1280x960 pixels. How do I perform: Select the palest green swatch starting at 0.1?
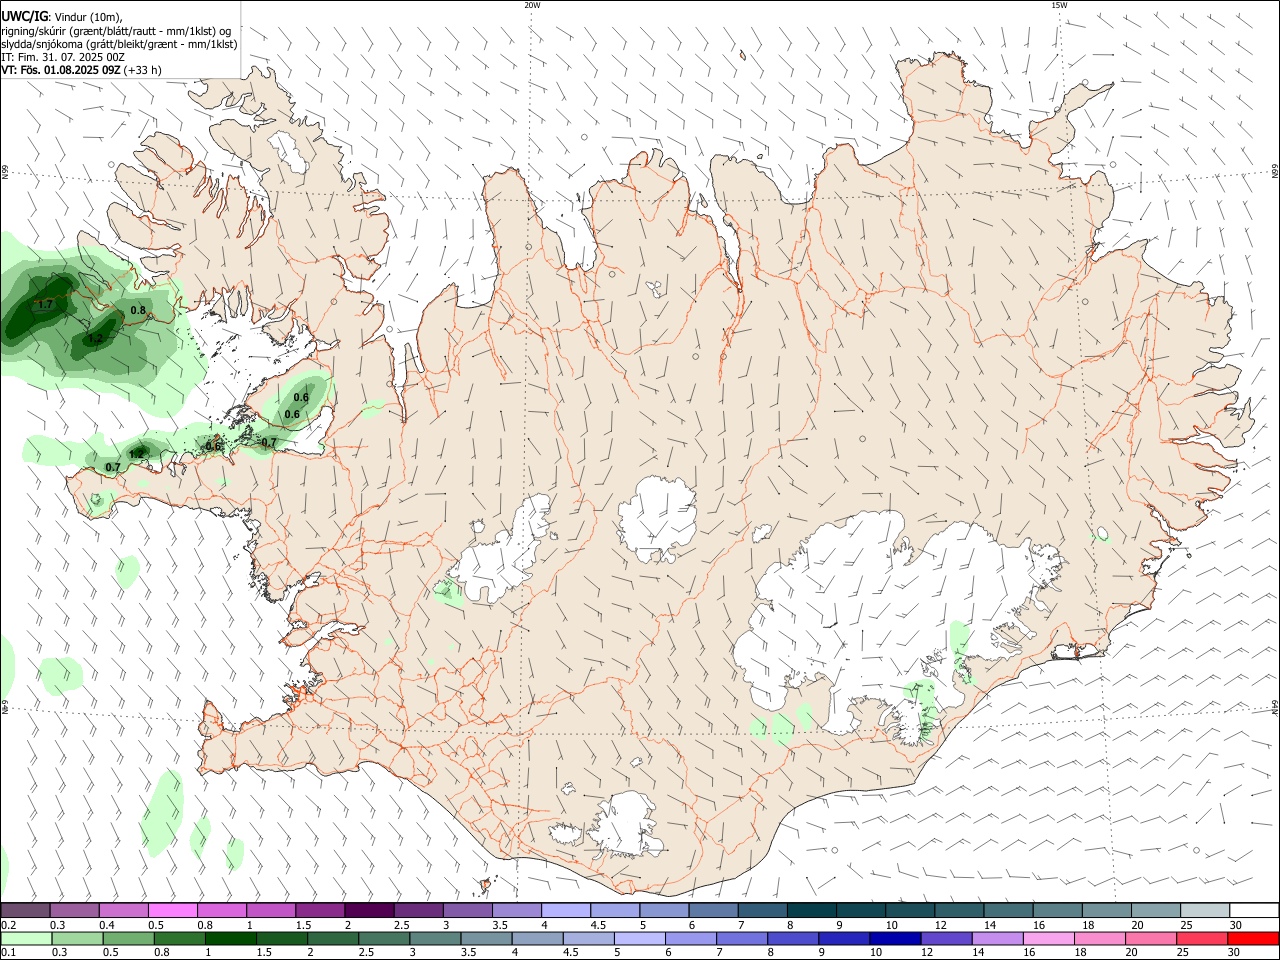(27, 938)
